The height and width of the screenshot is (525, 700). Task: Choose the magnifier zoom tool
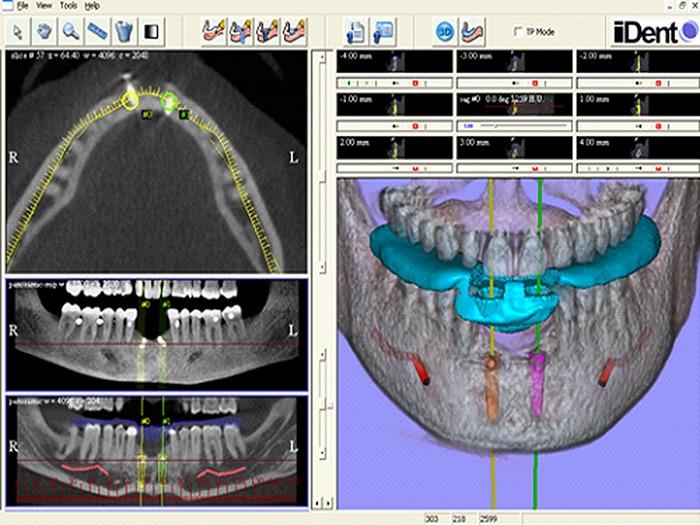(x=71, y=31)
